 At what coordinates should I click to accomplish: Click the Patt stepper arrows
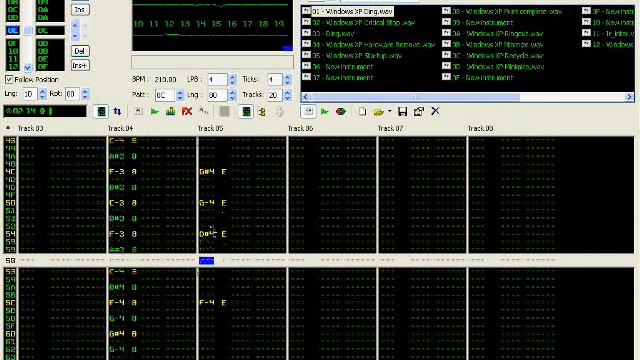pyautogui.click(x=180, y=95)
